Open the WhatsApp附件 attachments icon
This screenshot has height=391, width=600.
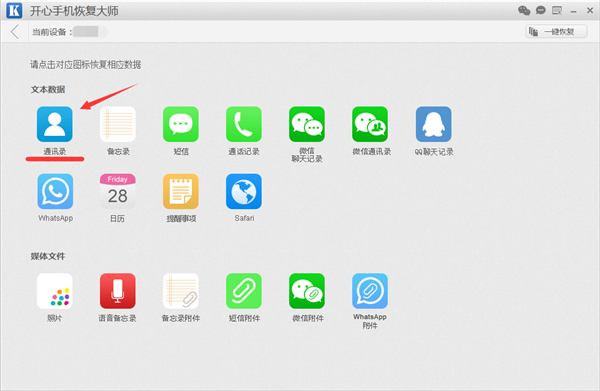[x=370, y=291]
